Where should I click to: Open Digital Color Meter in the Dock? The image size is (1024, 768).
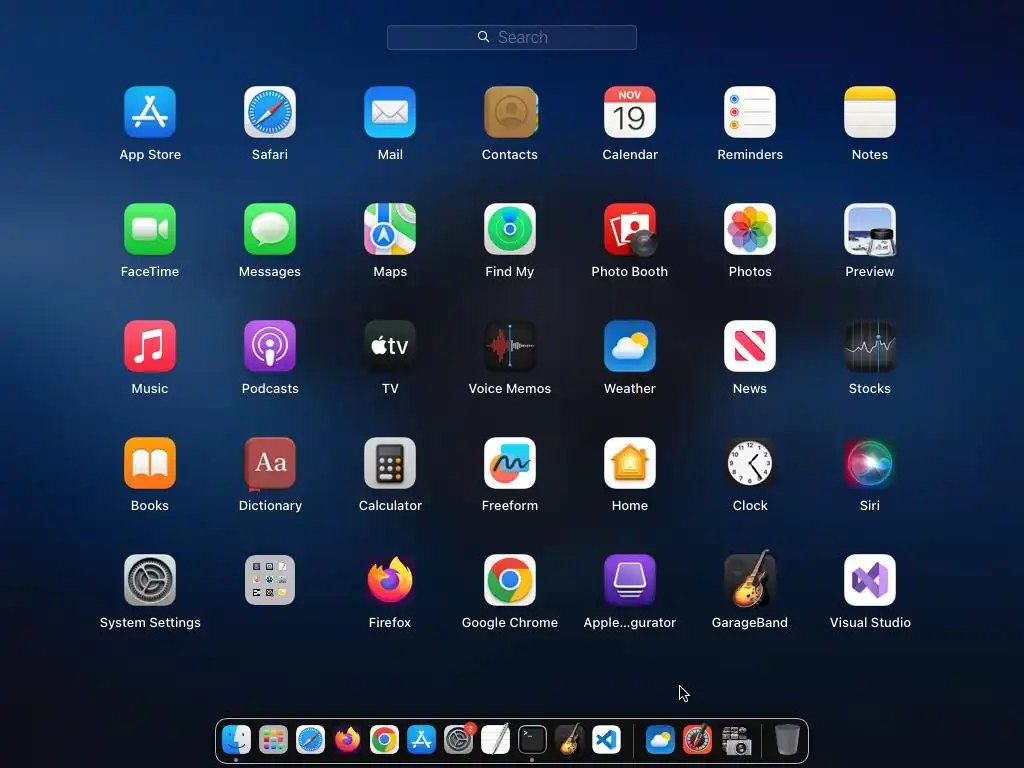697,740
